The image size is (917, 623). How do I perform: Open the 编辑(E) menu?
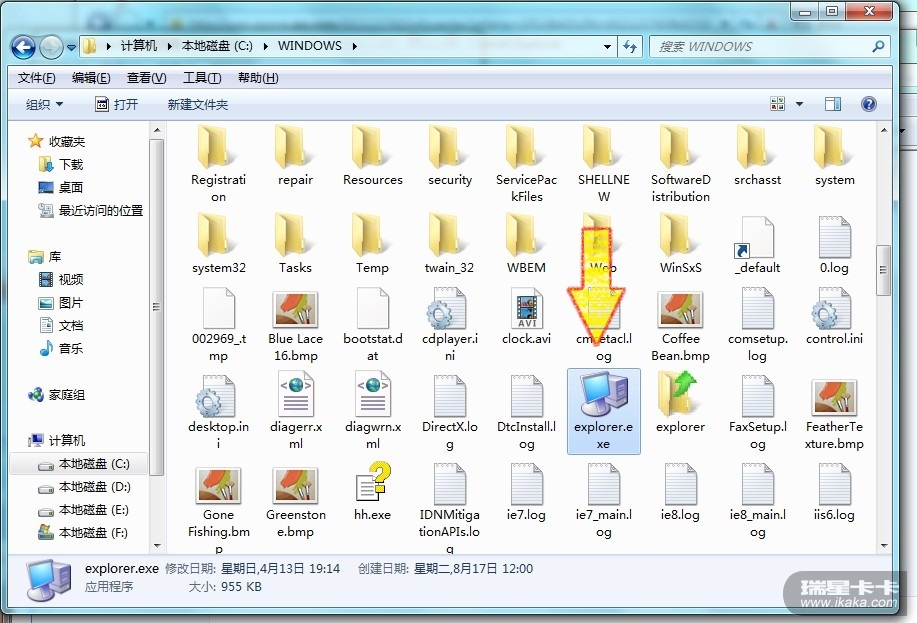point(91,78)
